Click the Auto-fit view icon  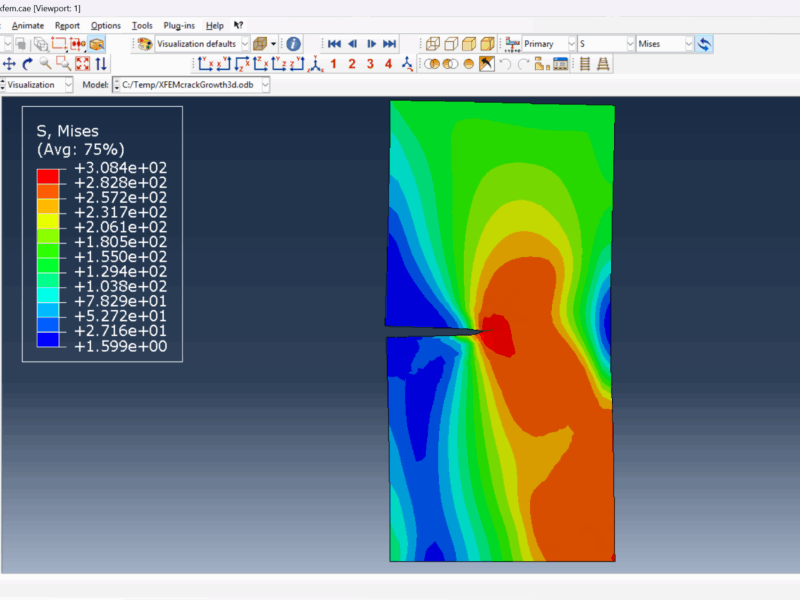pos(82,64)
